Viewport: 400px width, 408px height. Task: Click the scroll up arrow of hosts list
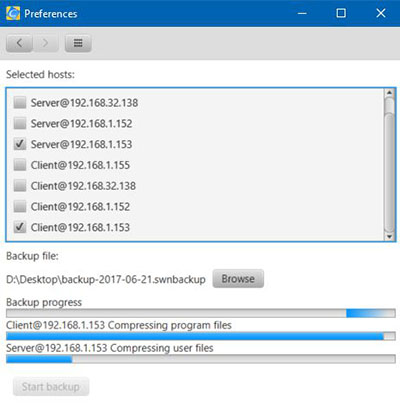tap(389, 93)
